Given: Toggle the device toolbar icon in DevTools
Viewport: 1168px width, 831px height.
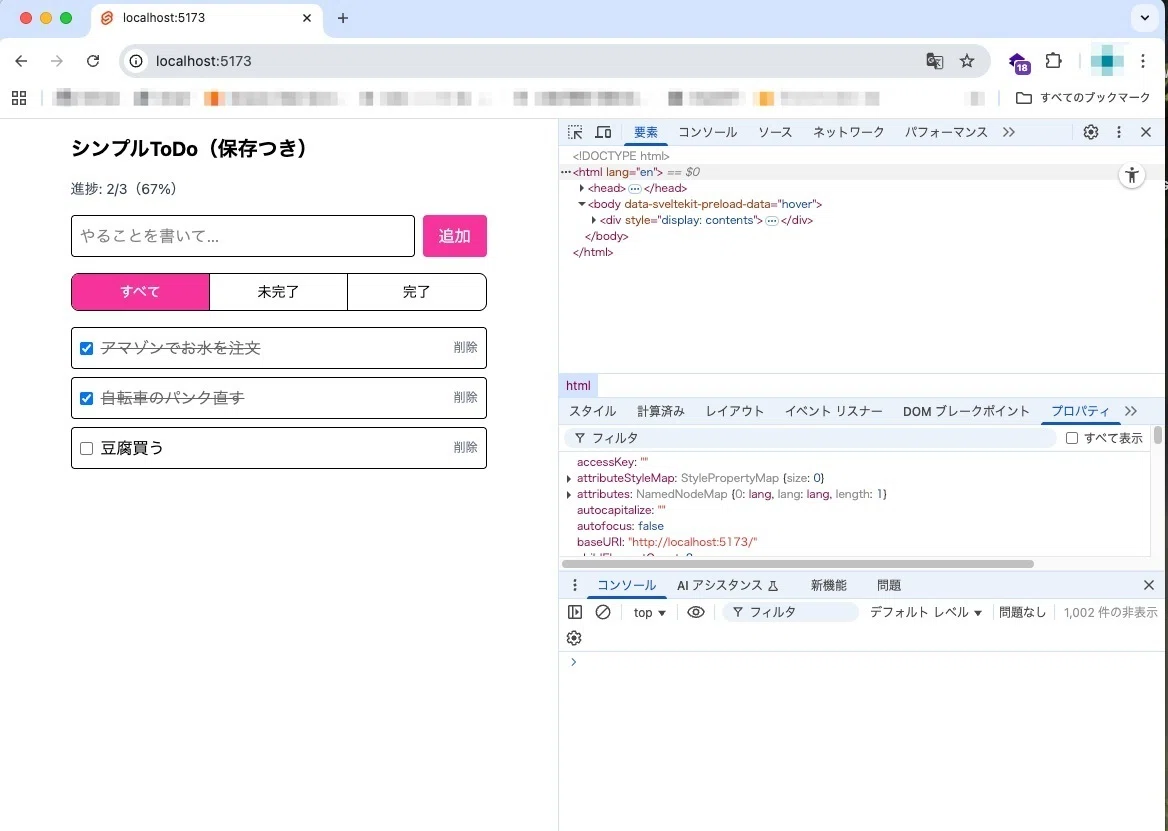Looking at the screenshot, I should click(603, 133).
